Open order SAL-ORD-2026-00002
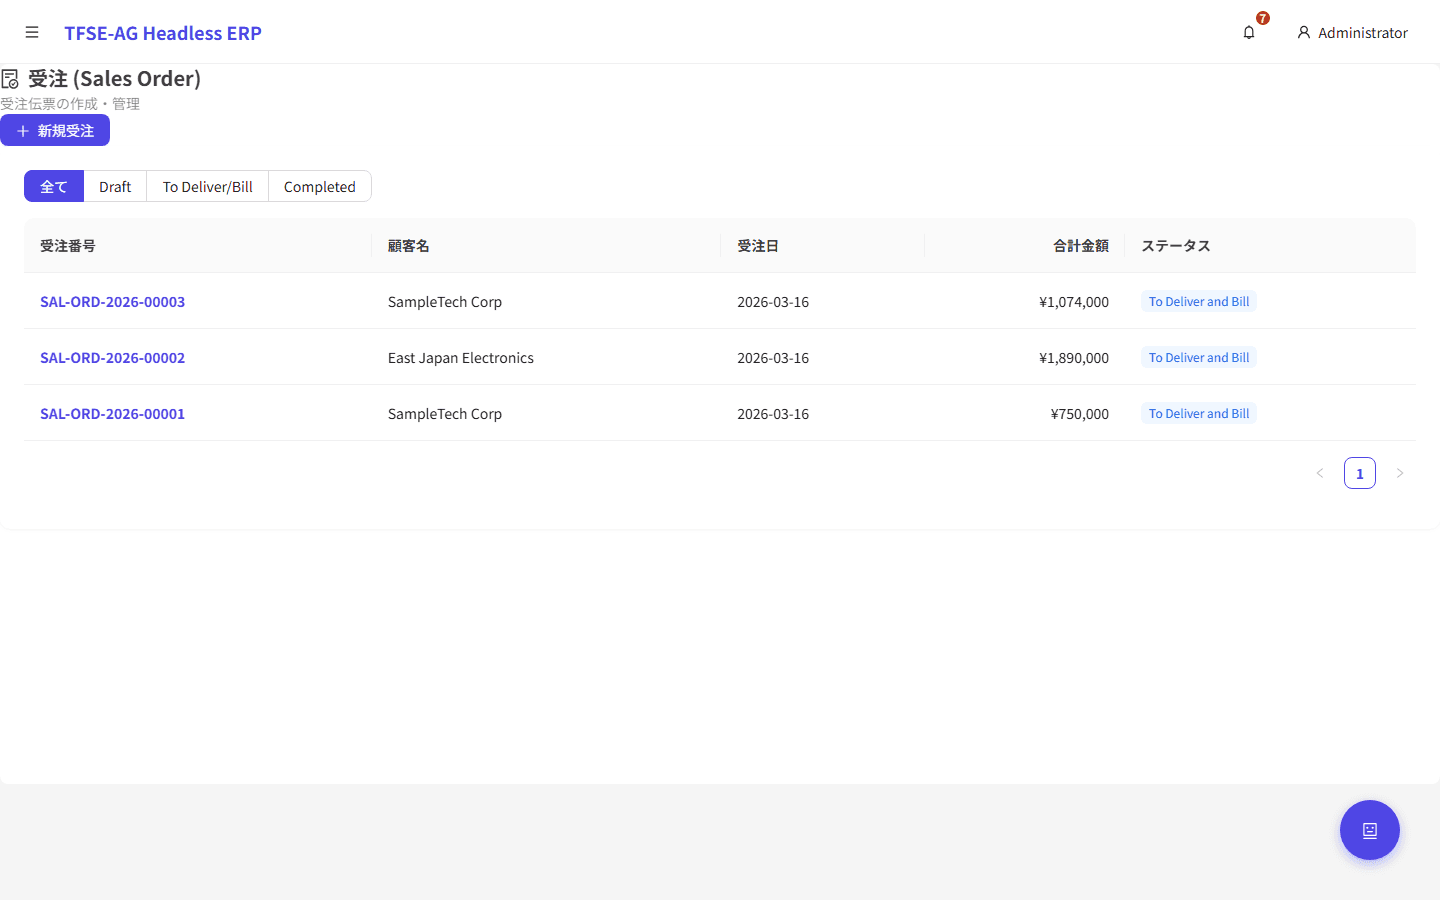Viewport: 1440px width, 900px height. pyautogui.click(x=112, y=358)
